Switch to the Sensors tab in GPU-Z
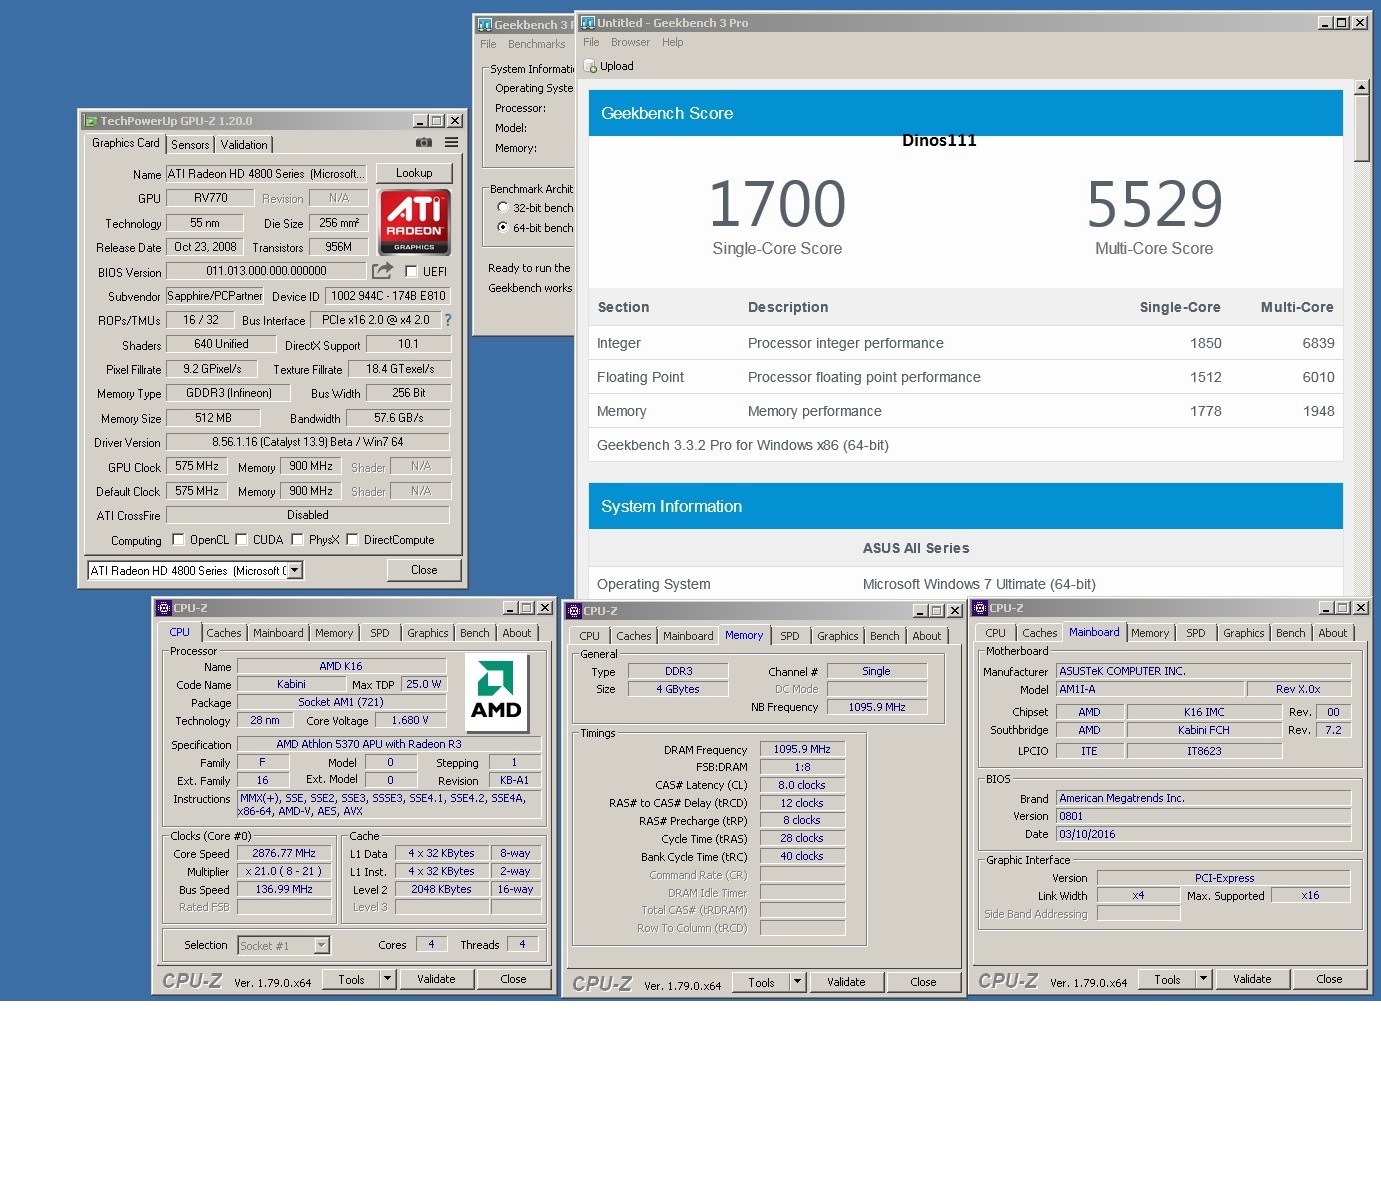This screenshot has height=1199, width=1381. coord(190,145)
